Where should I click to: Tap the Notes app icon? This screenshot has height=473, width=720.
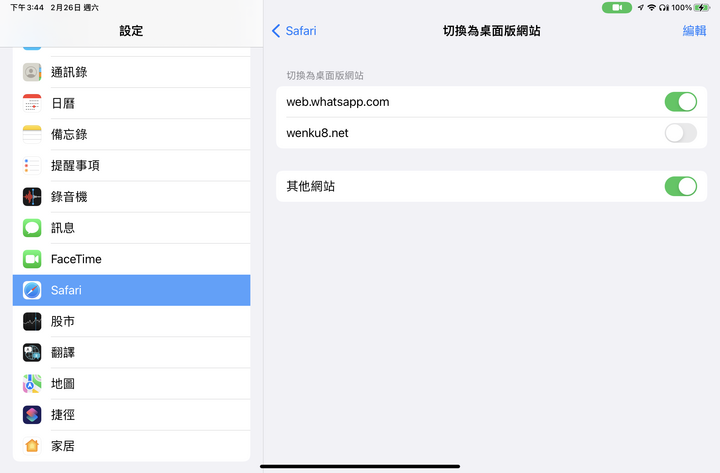coord(32,135)
